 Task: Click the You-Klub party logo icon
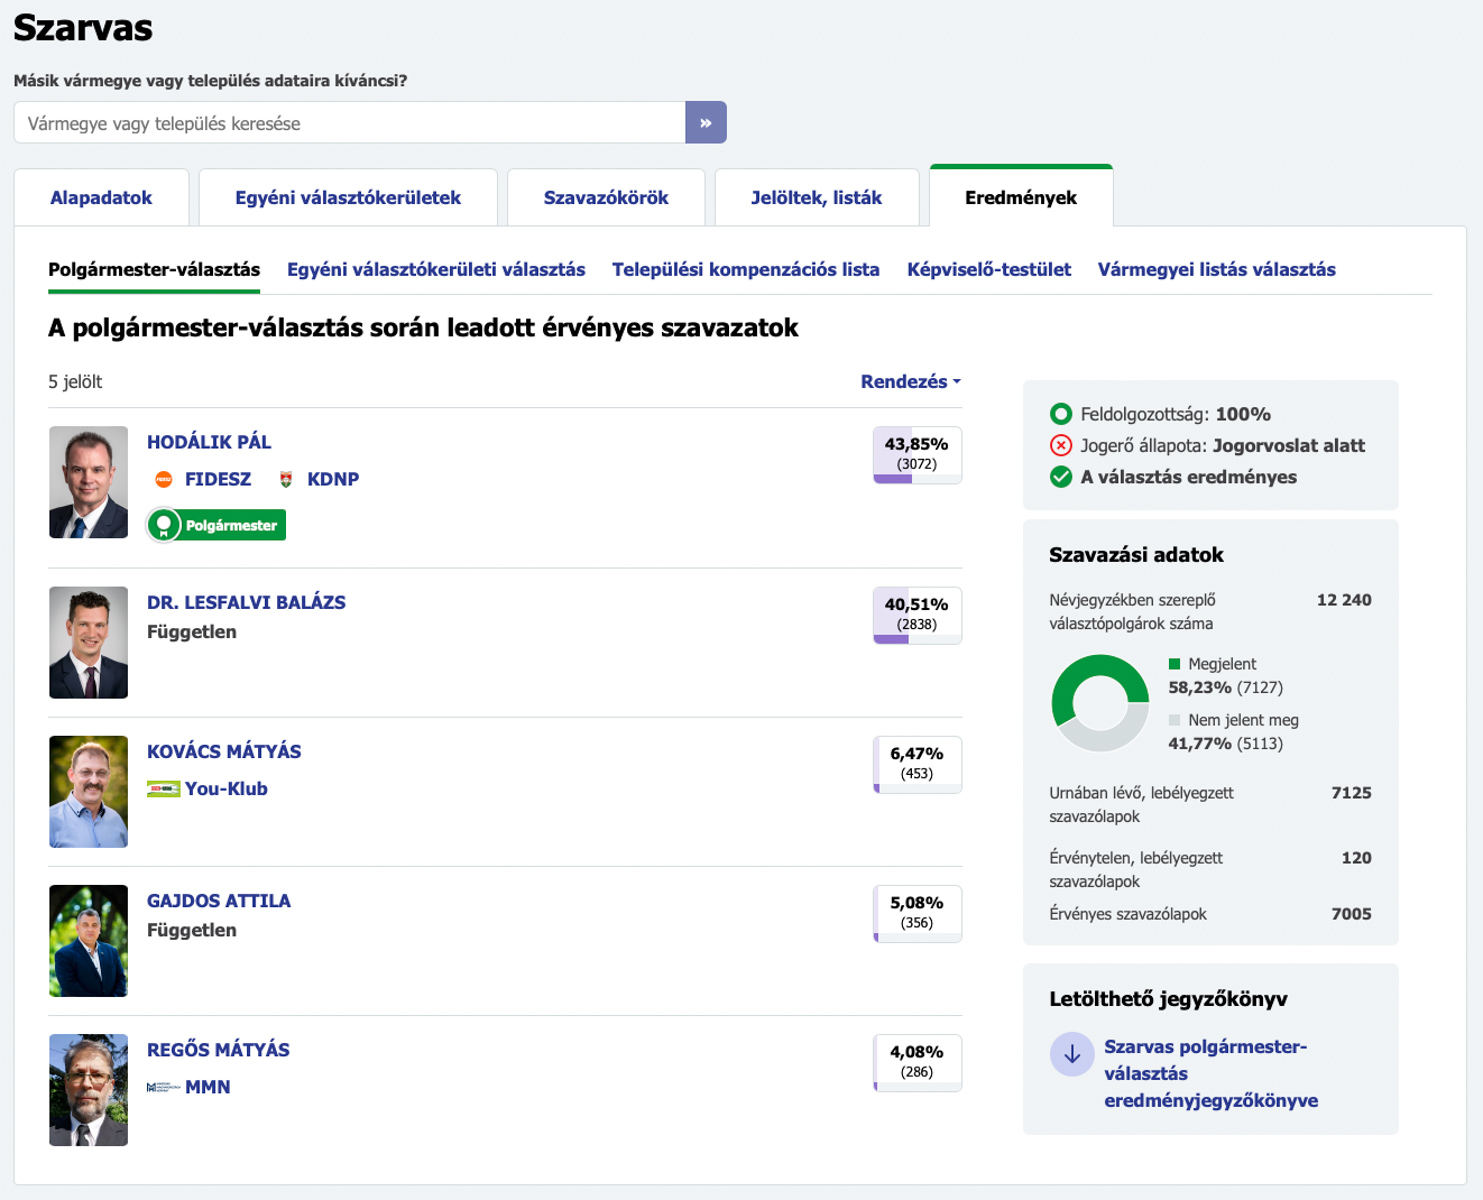(x=163, y=789)
